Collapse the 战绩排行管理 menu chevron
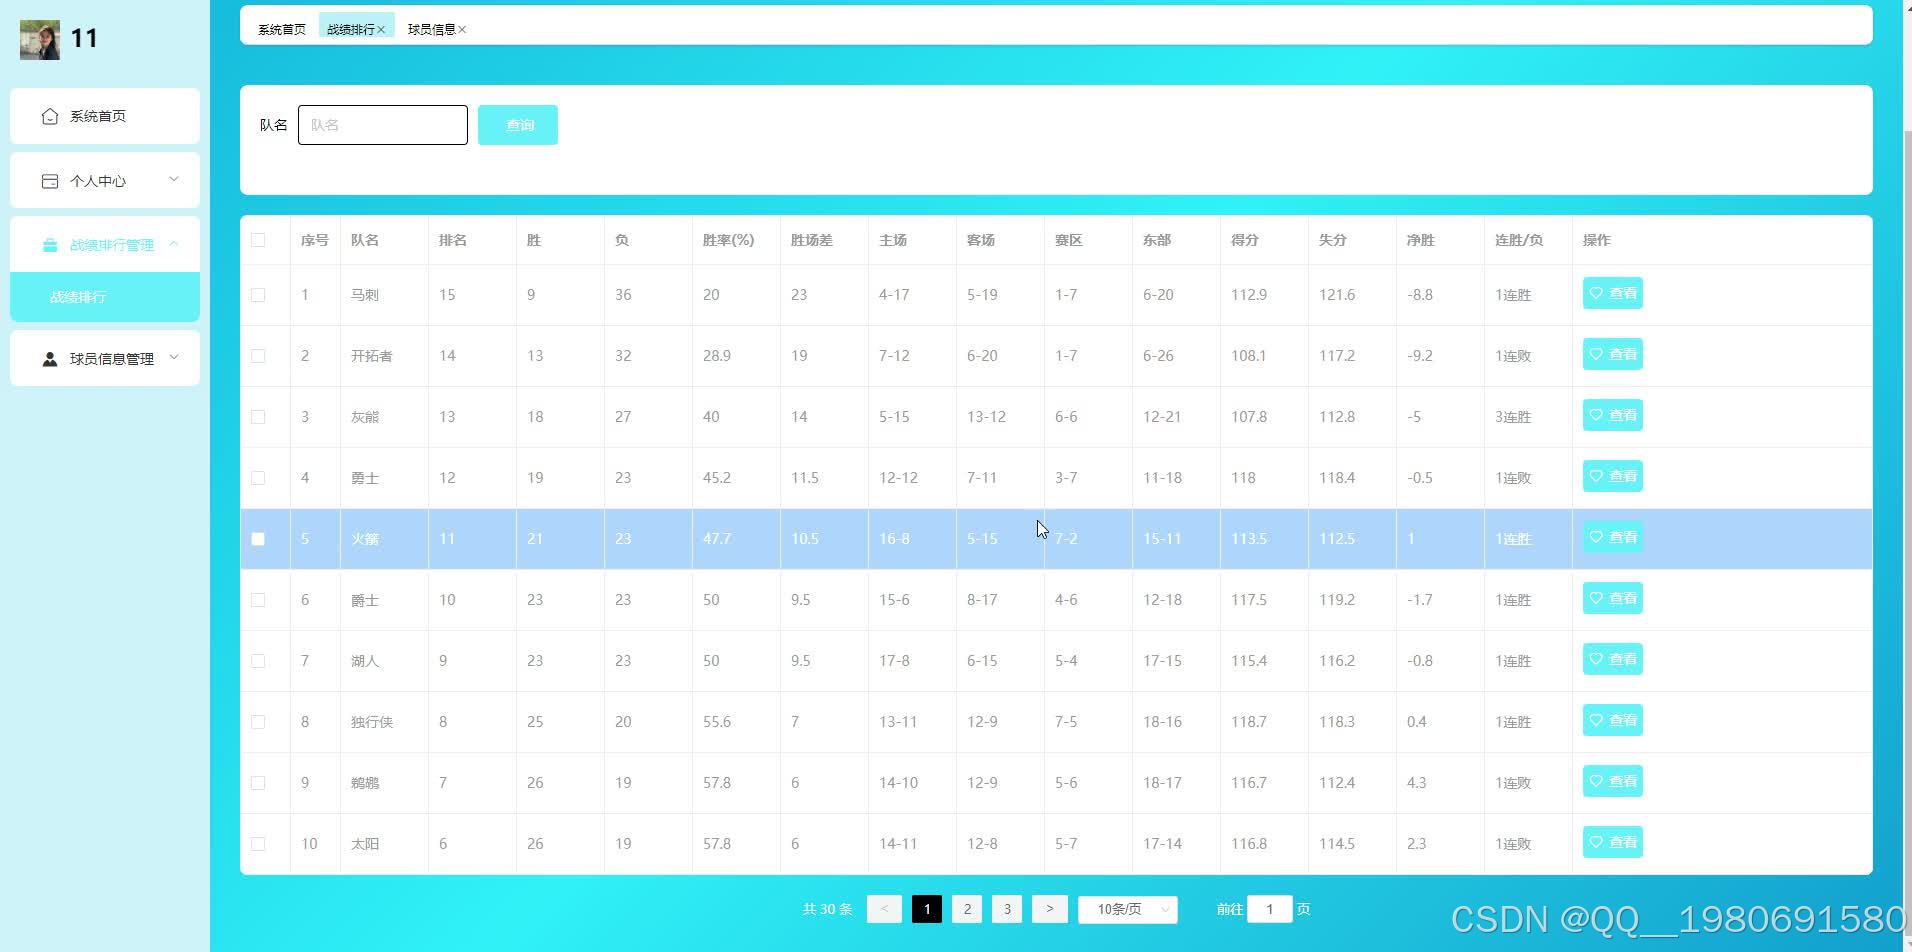Viewport: 1912px width, 952px height. pyautogui.click(x=174, y=244)
